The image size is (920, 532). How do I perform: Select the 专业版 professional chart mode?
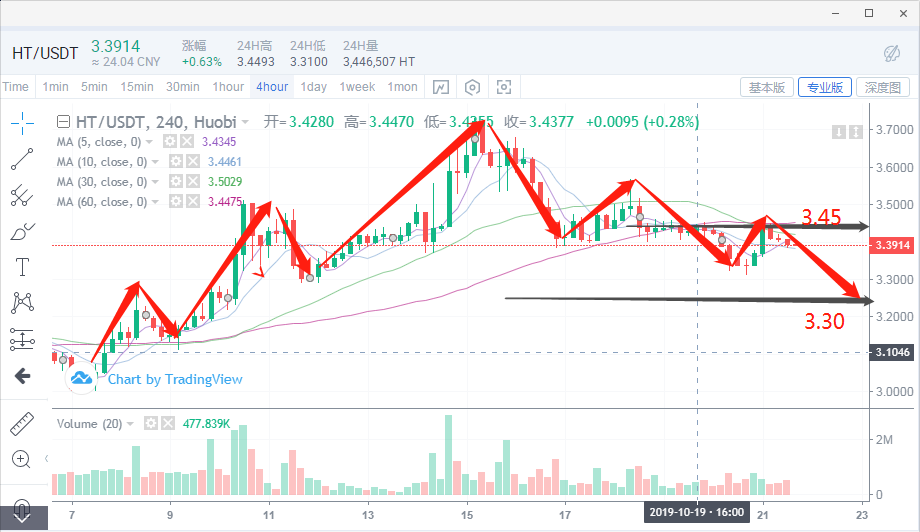pos(825,87)
